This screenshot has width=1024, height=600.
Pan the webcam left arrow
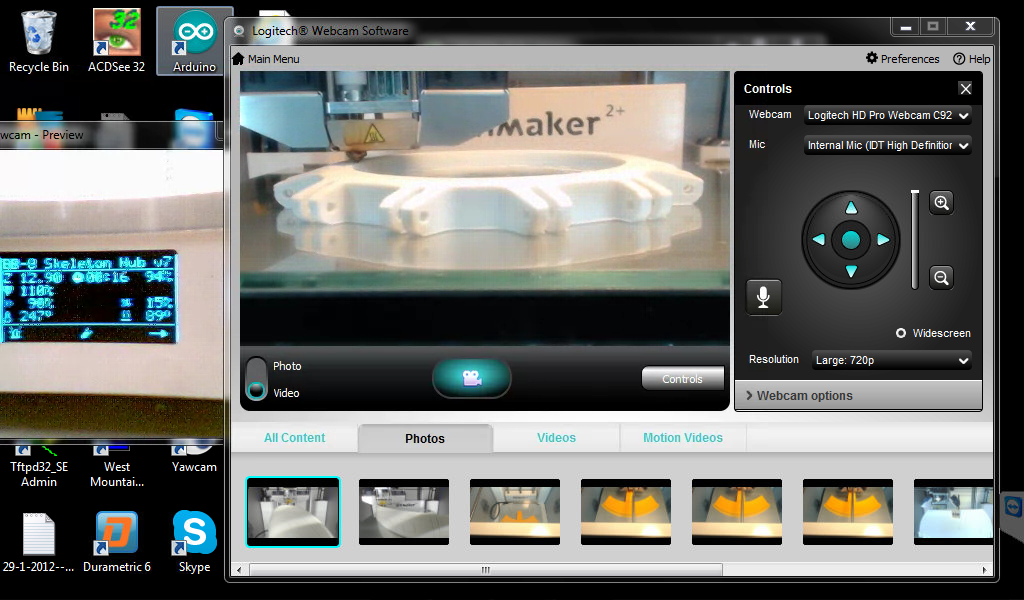[819, 240]
